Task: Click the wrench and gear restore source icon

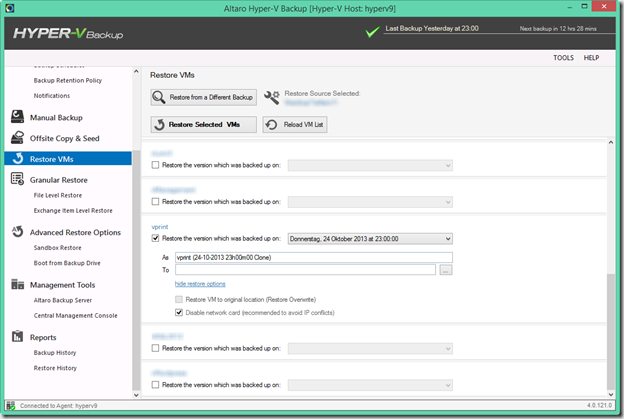Action: [272, 97]
